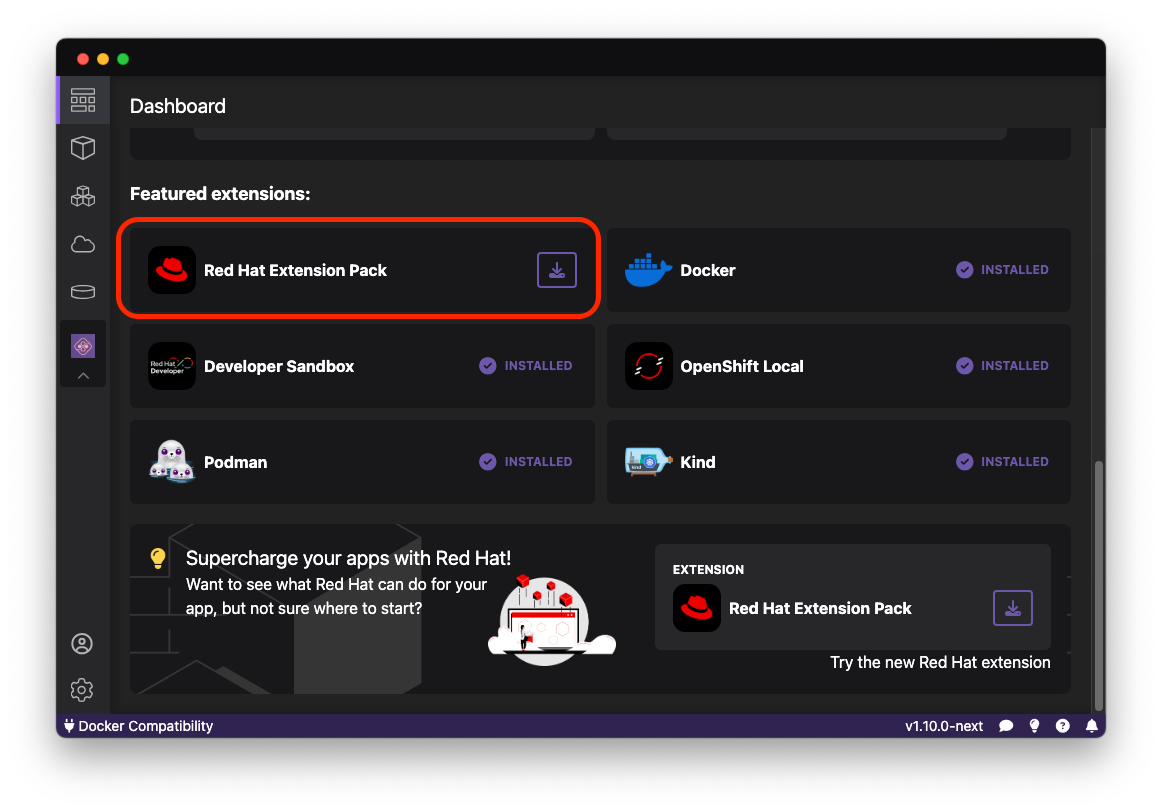Click the 'Docker' extension name

point(708,270)
